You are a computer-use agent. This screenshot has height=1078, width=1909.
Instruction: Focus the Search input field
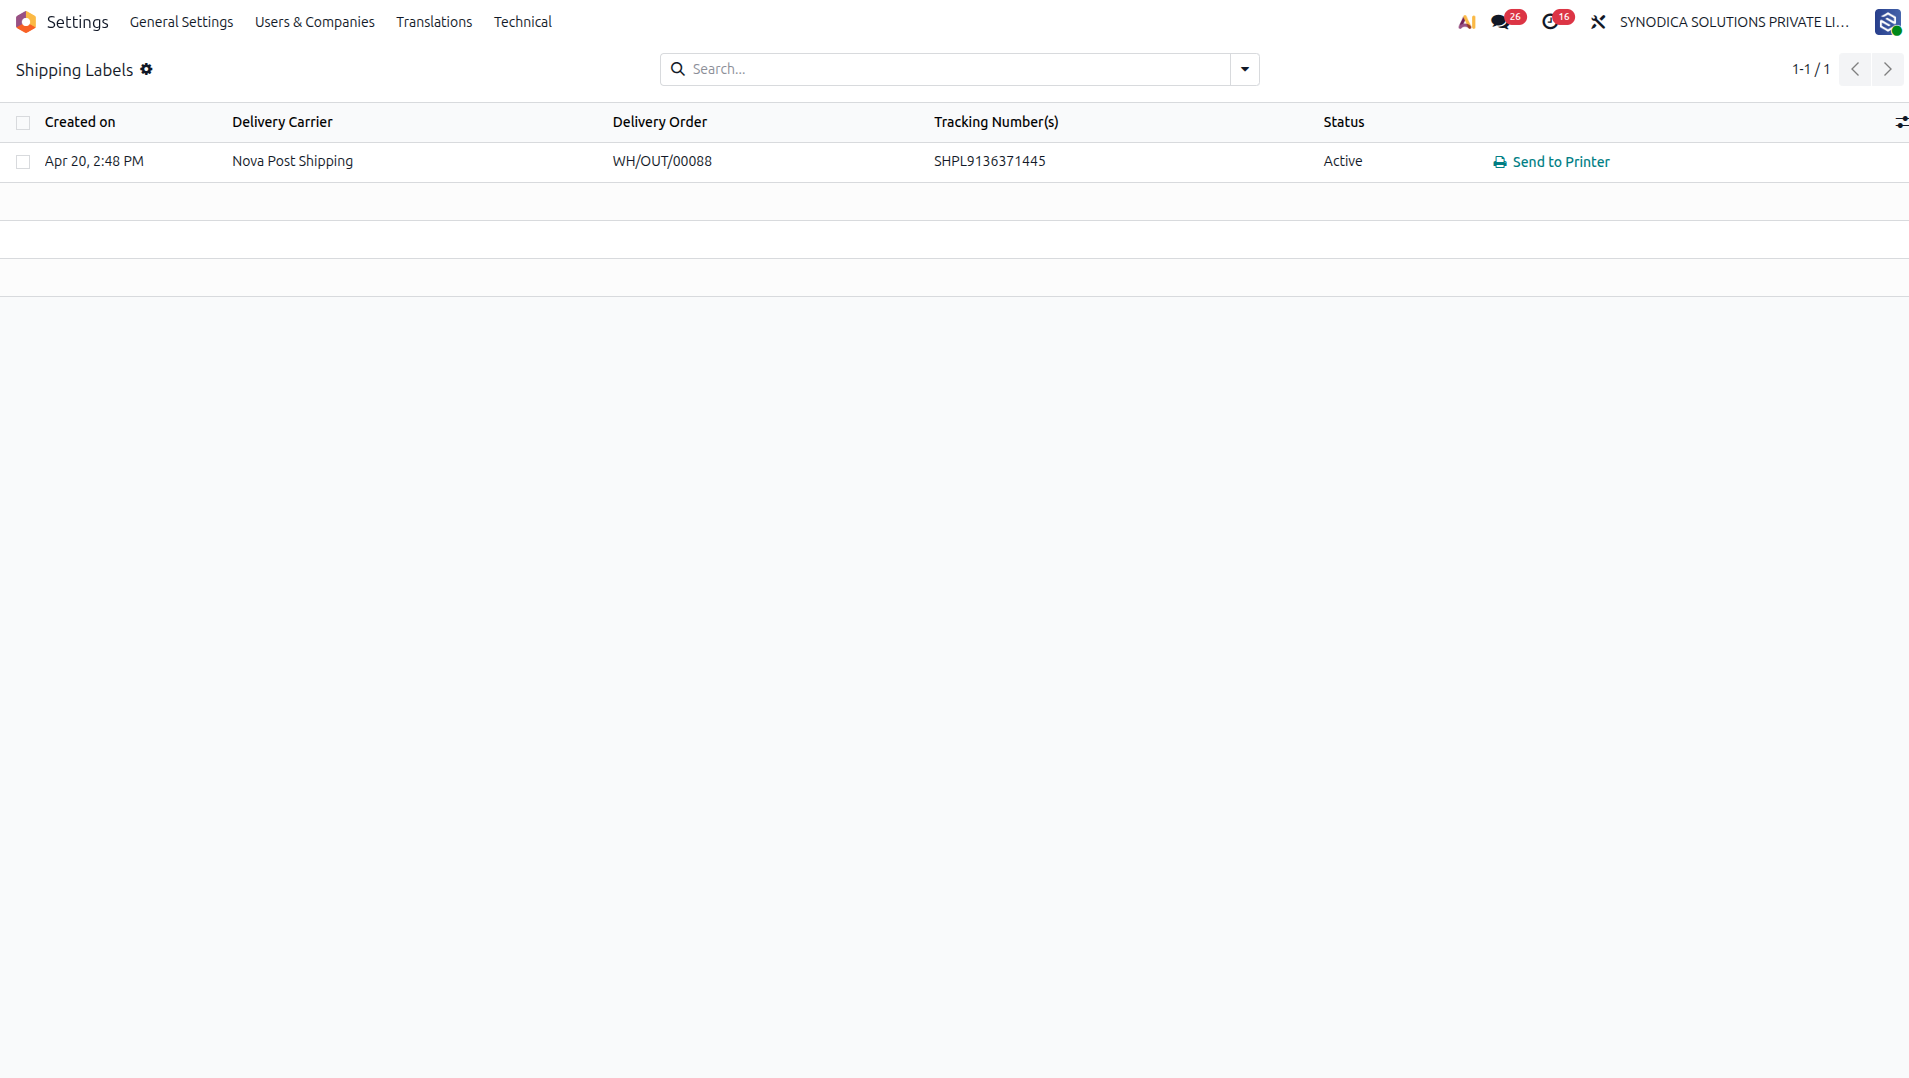[x=958, y=69]
